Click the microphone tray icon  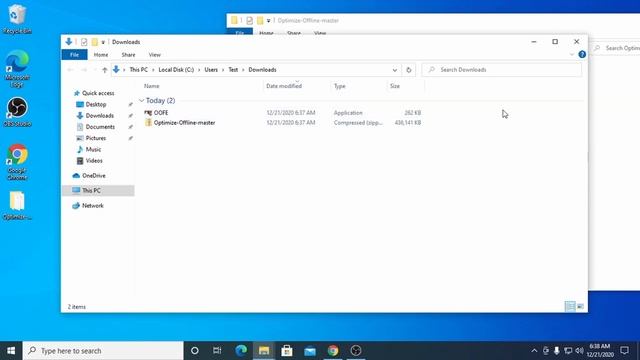click(x=556, y=351)
